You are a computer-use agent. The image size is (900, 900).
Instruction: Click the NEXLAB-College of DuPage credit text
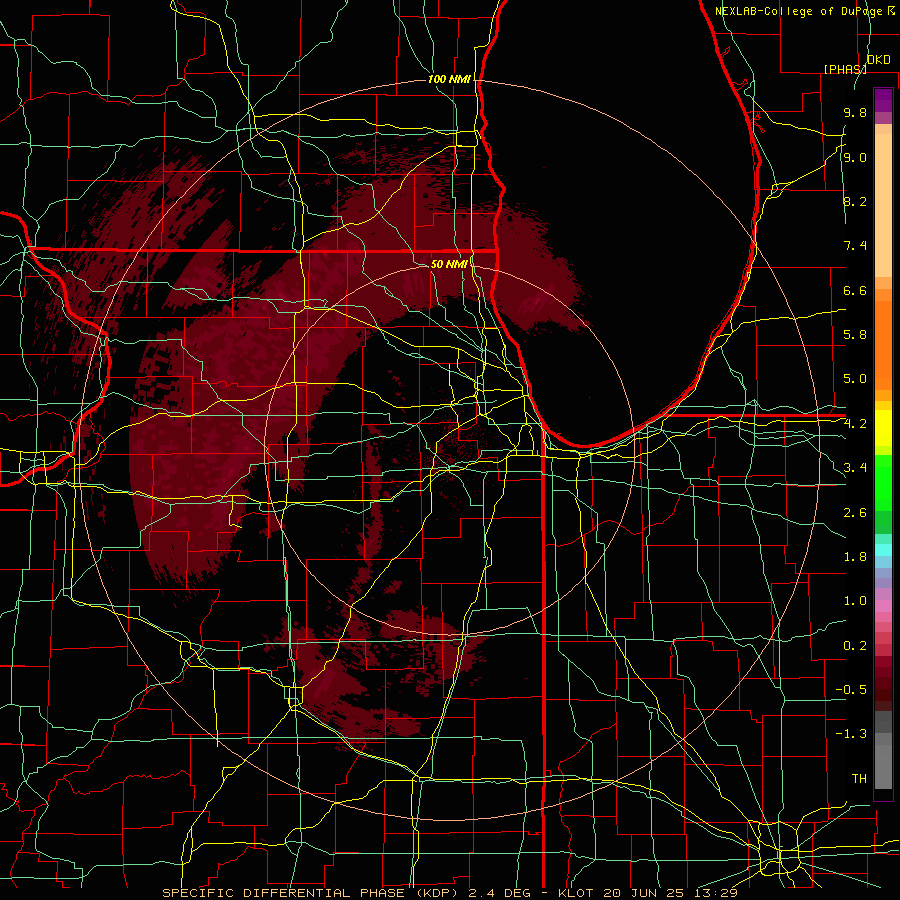[x=798, y=11]
